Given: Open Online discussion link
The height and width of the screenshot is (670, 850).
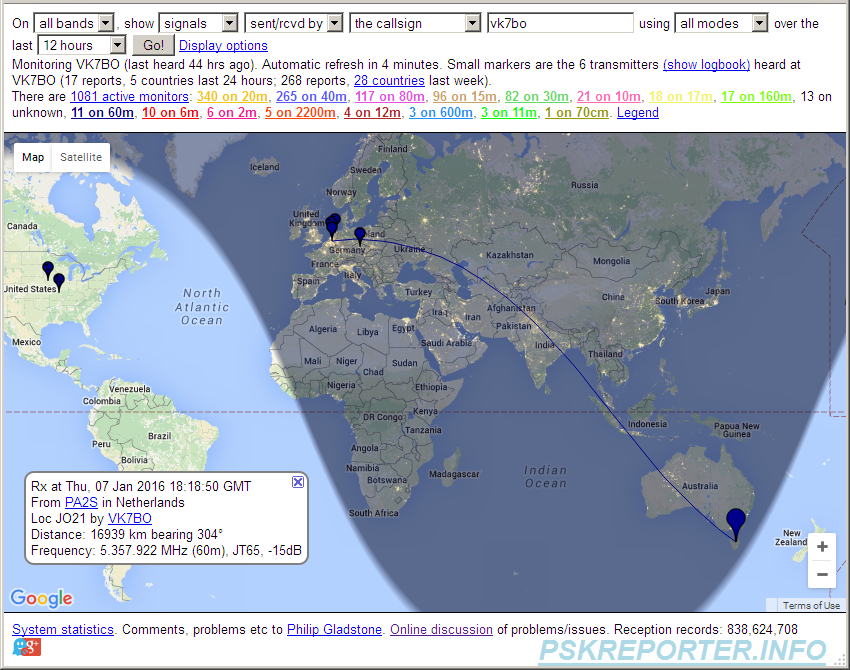Looking at the screenshot, I should (x=441, y=629).
